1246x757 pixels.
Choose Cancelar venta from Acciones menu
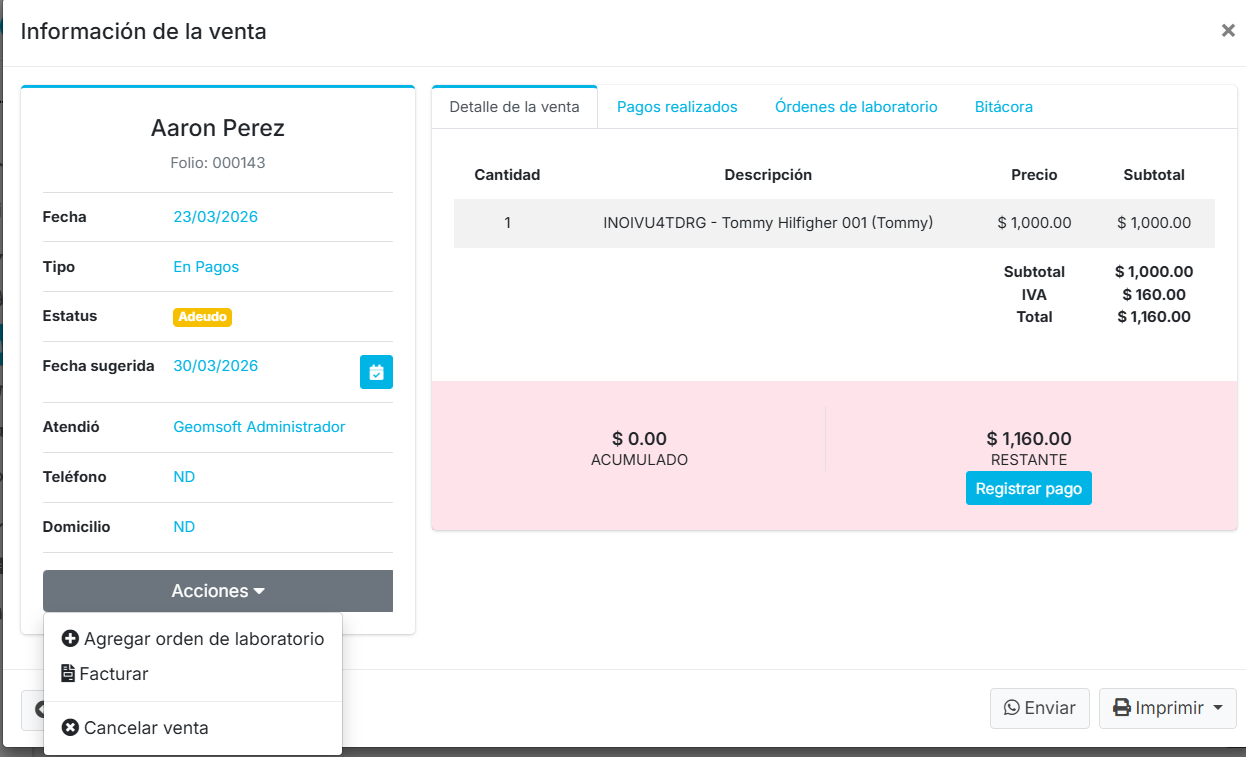(146, 728)
